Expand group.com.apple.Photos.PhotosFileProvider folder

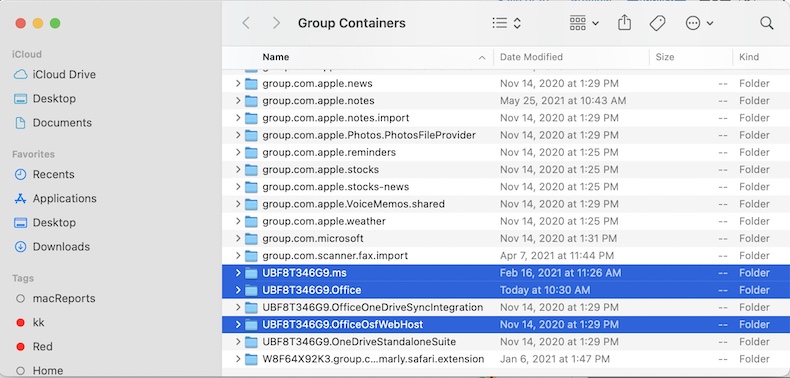coord(238,135)
